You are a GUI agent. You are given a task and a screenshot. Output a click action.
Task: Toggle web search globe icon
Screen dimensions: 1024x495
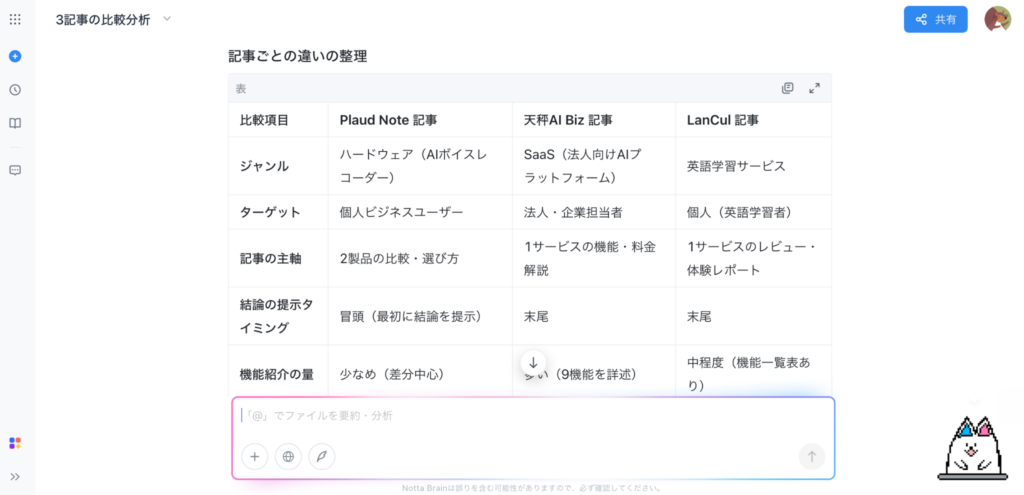288,456
